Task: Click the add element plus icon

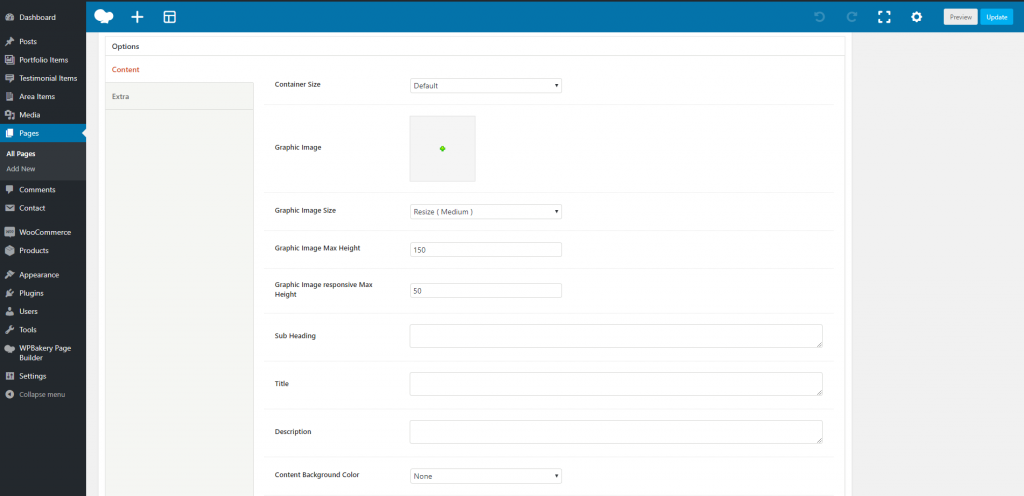Action: pos(137,17)
